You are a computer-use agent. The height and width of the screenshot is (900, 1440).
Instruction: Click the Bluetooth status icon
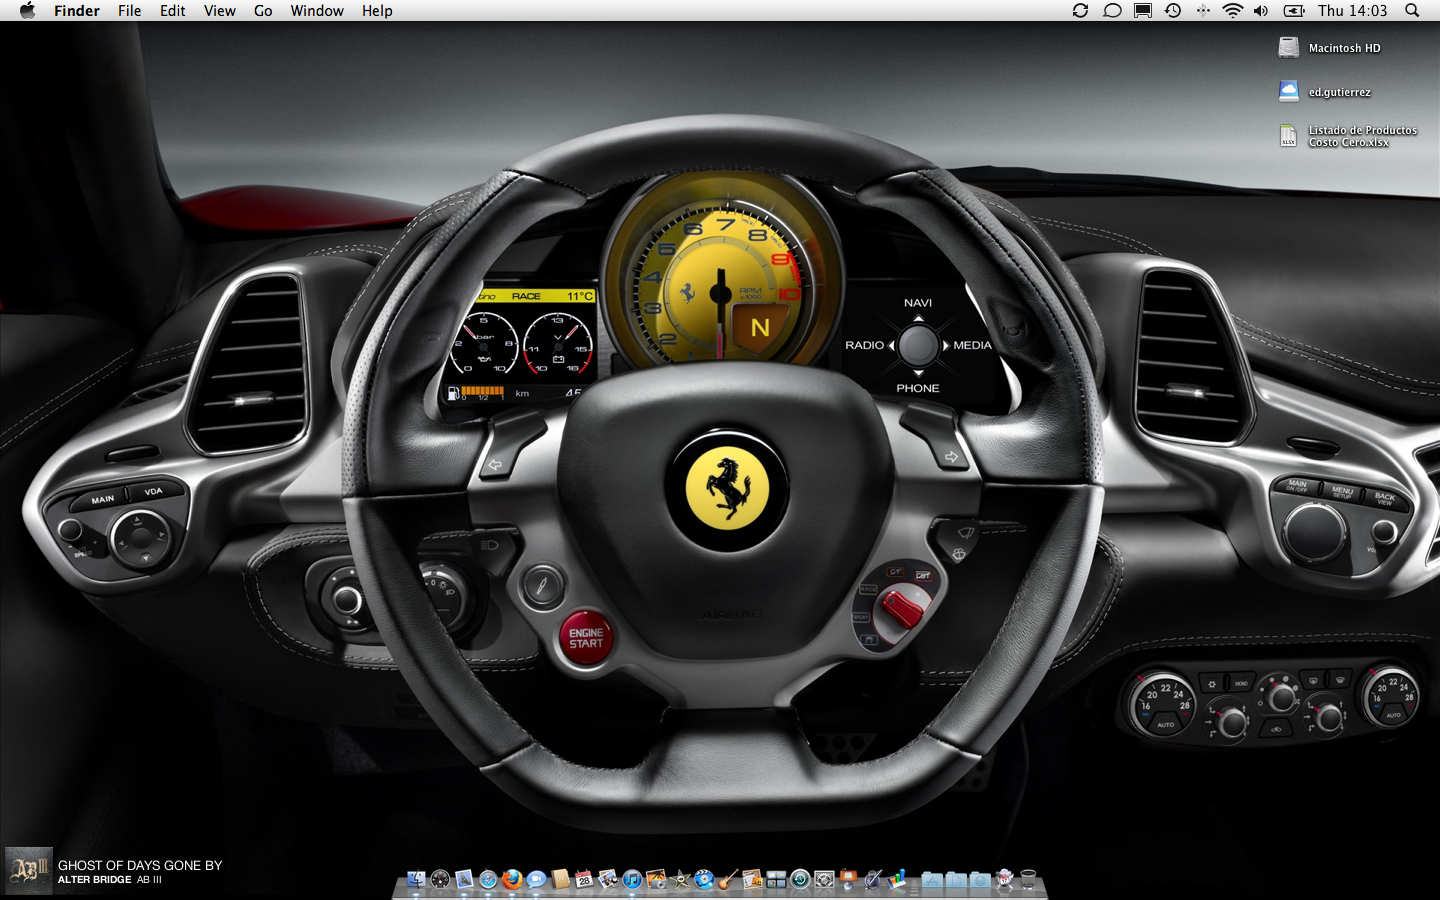click(x=1203, y=10)
